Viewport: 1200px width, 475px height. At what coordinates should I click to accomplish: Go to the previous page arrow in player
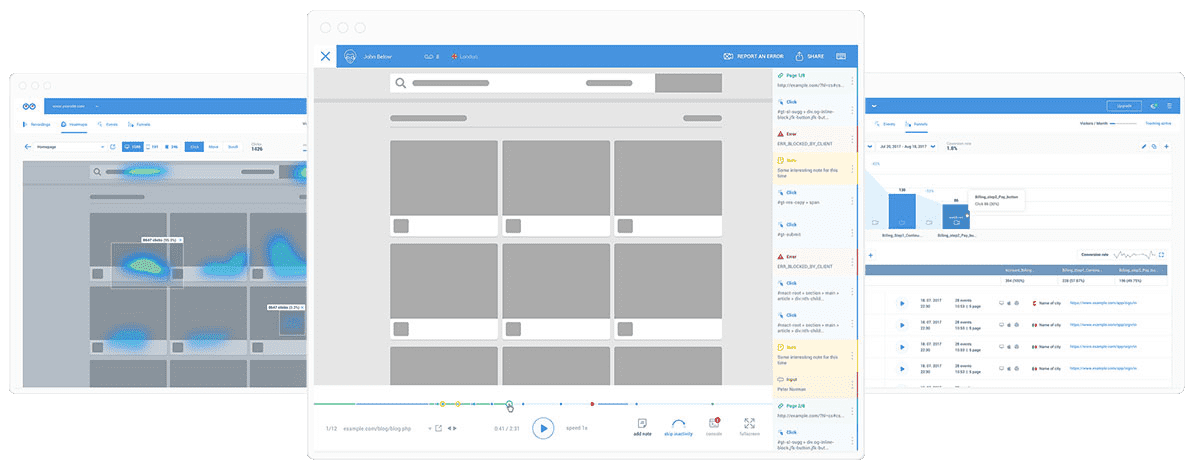449,428
